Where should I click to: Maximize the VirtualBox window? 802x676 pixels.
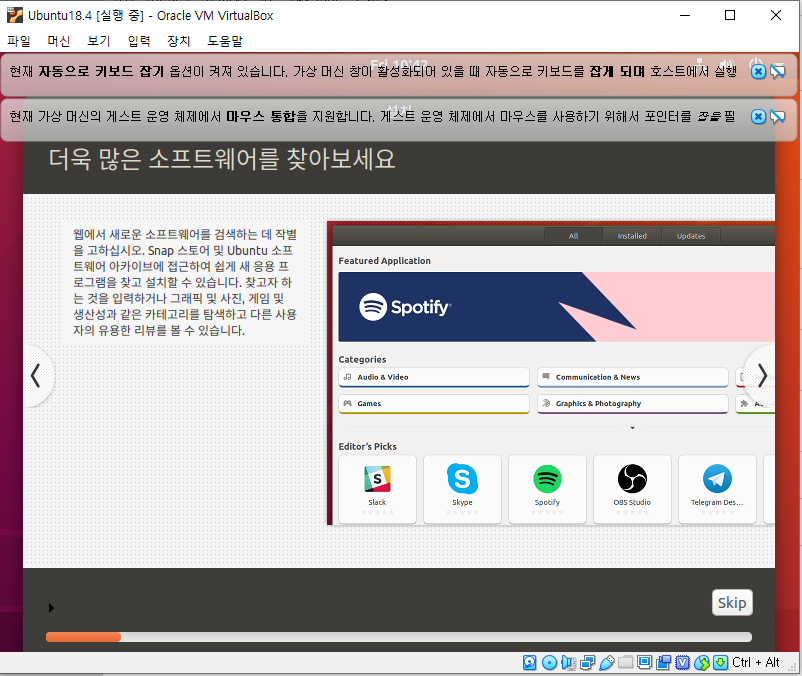(x=730, y=15)
